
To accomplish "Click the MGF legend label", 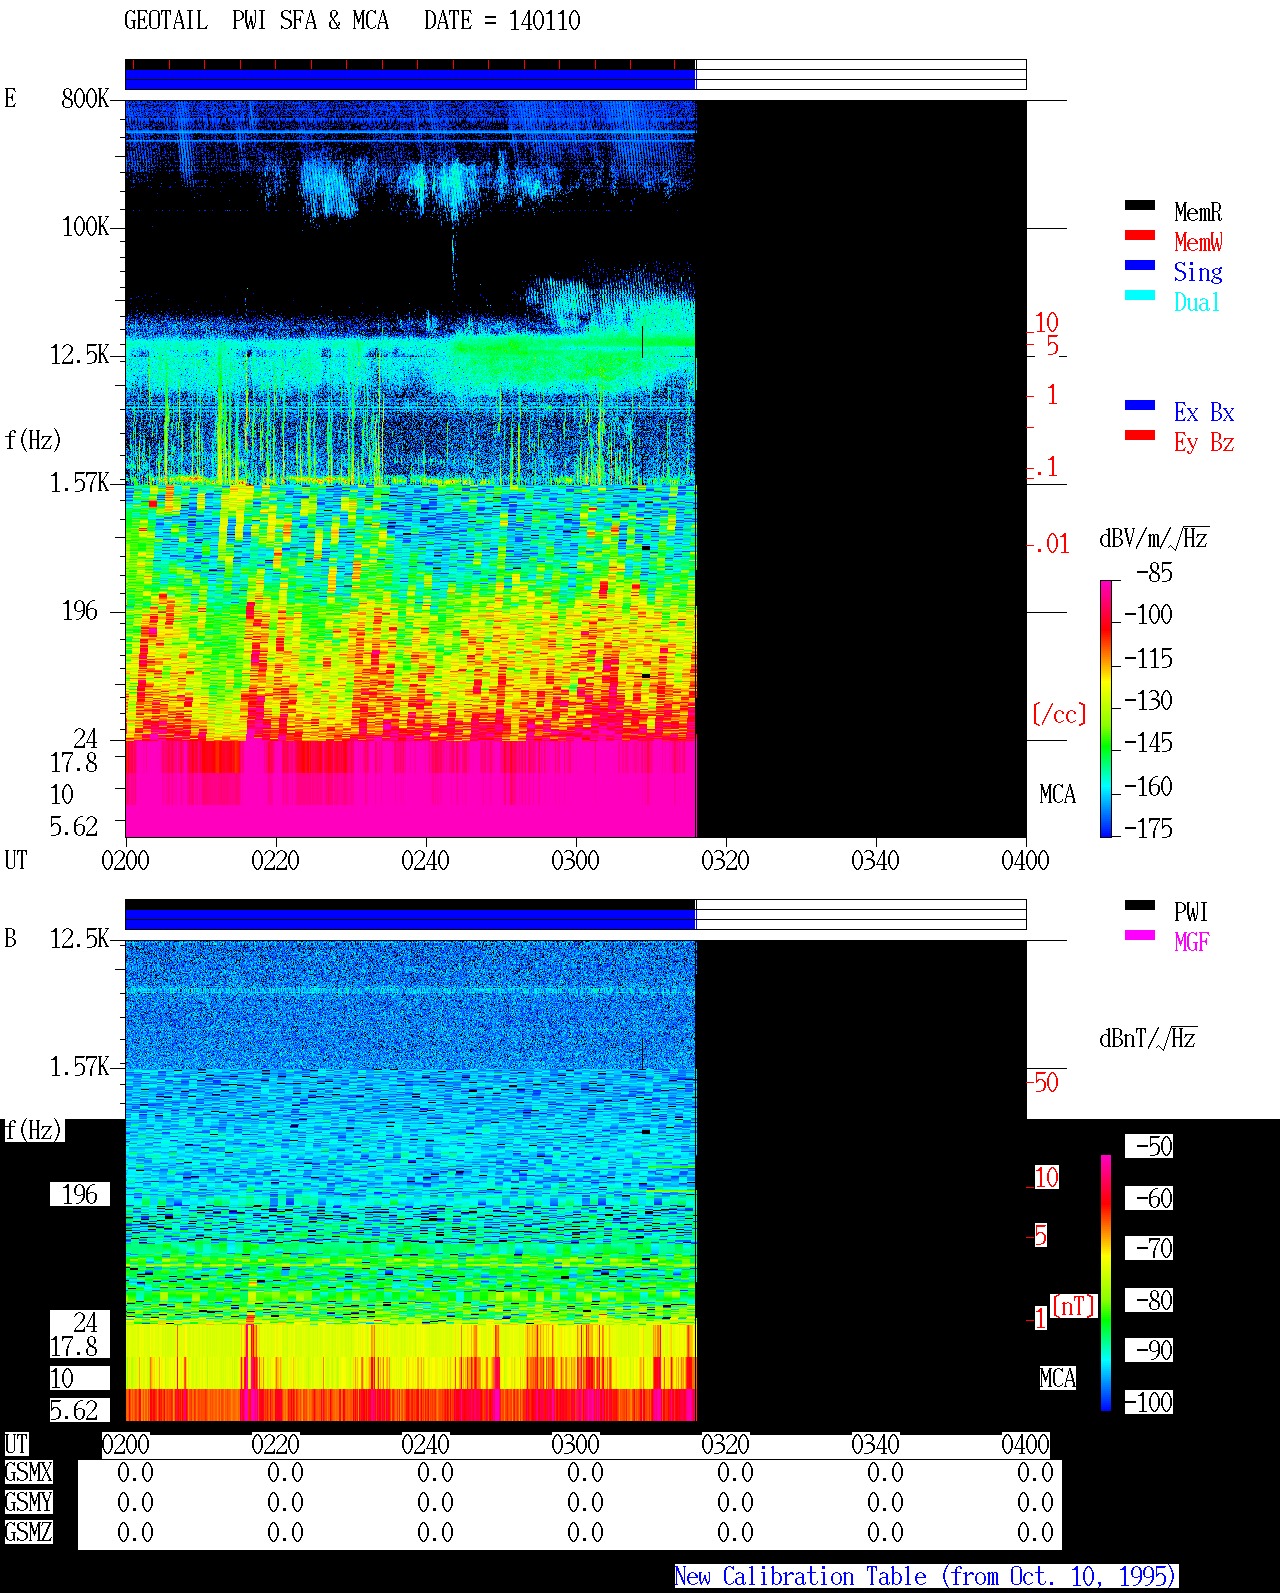I will point(1192,942).
